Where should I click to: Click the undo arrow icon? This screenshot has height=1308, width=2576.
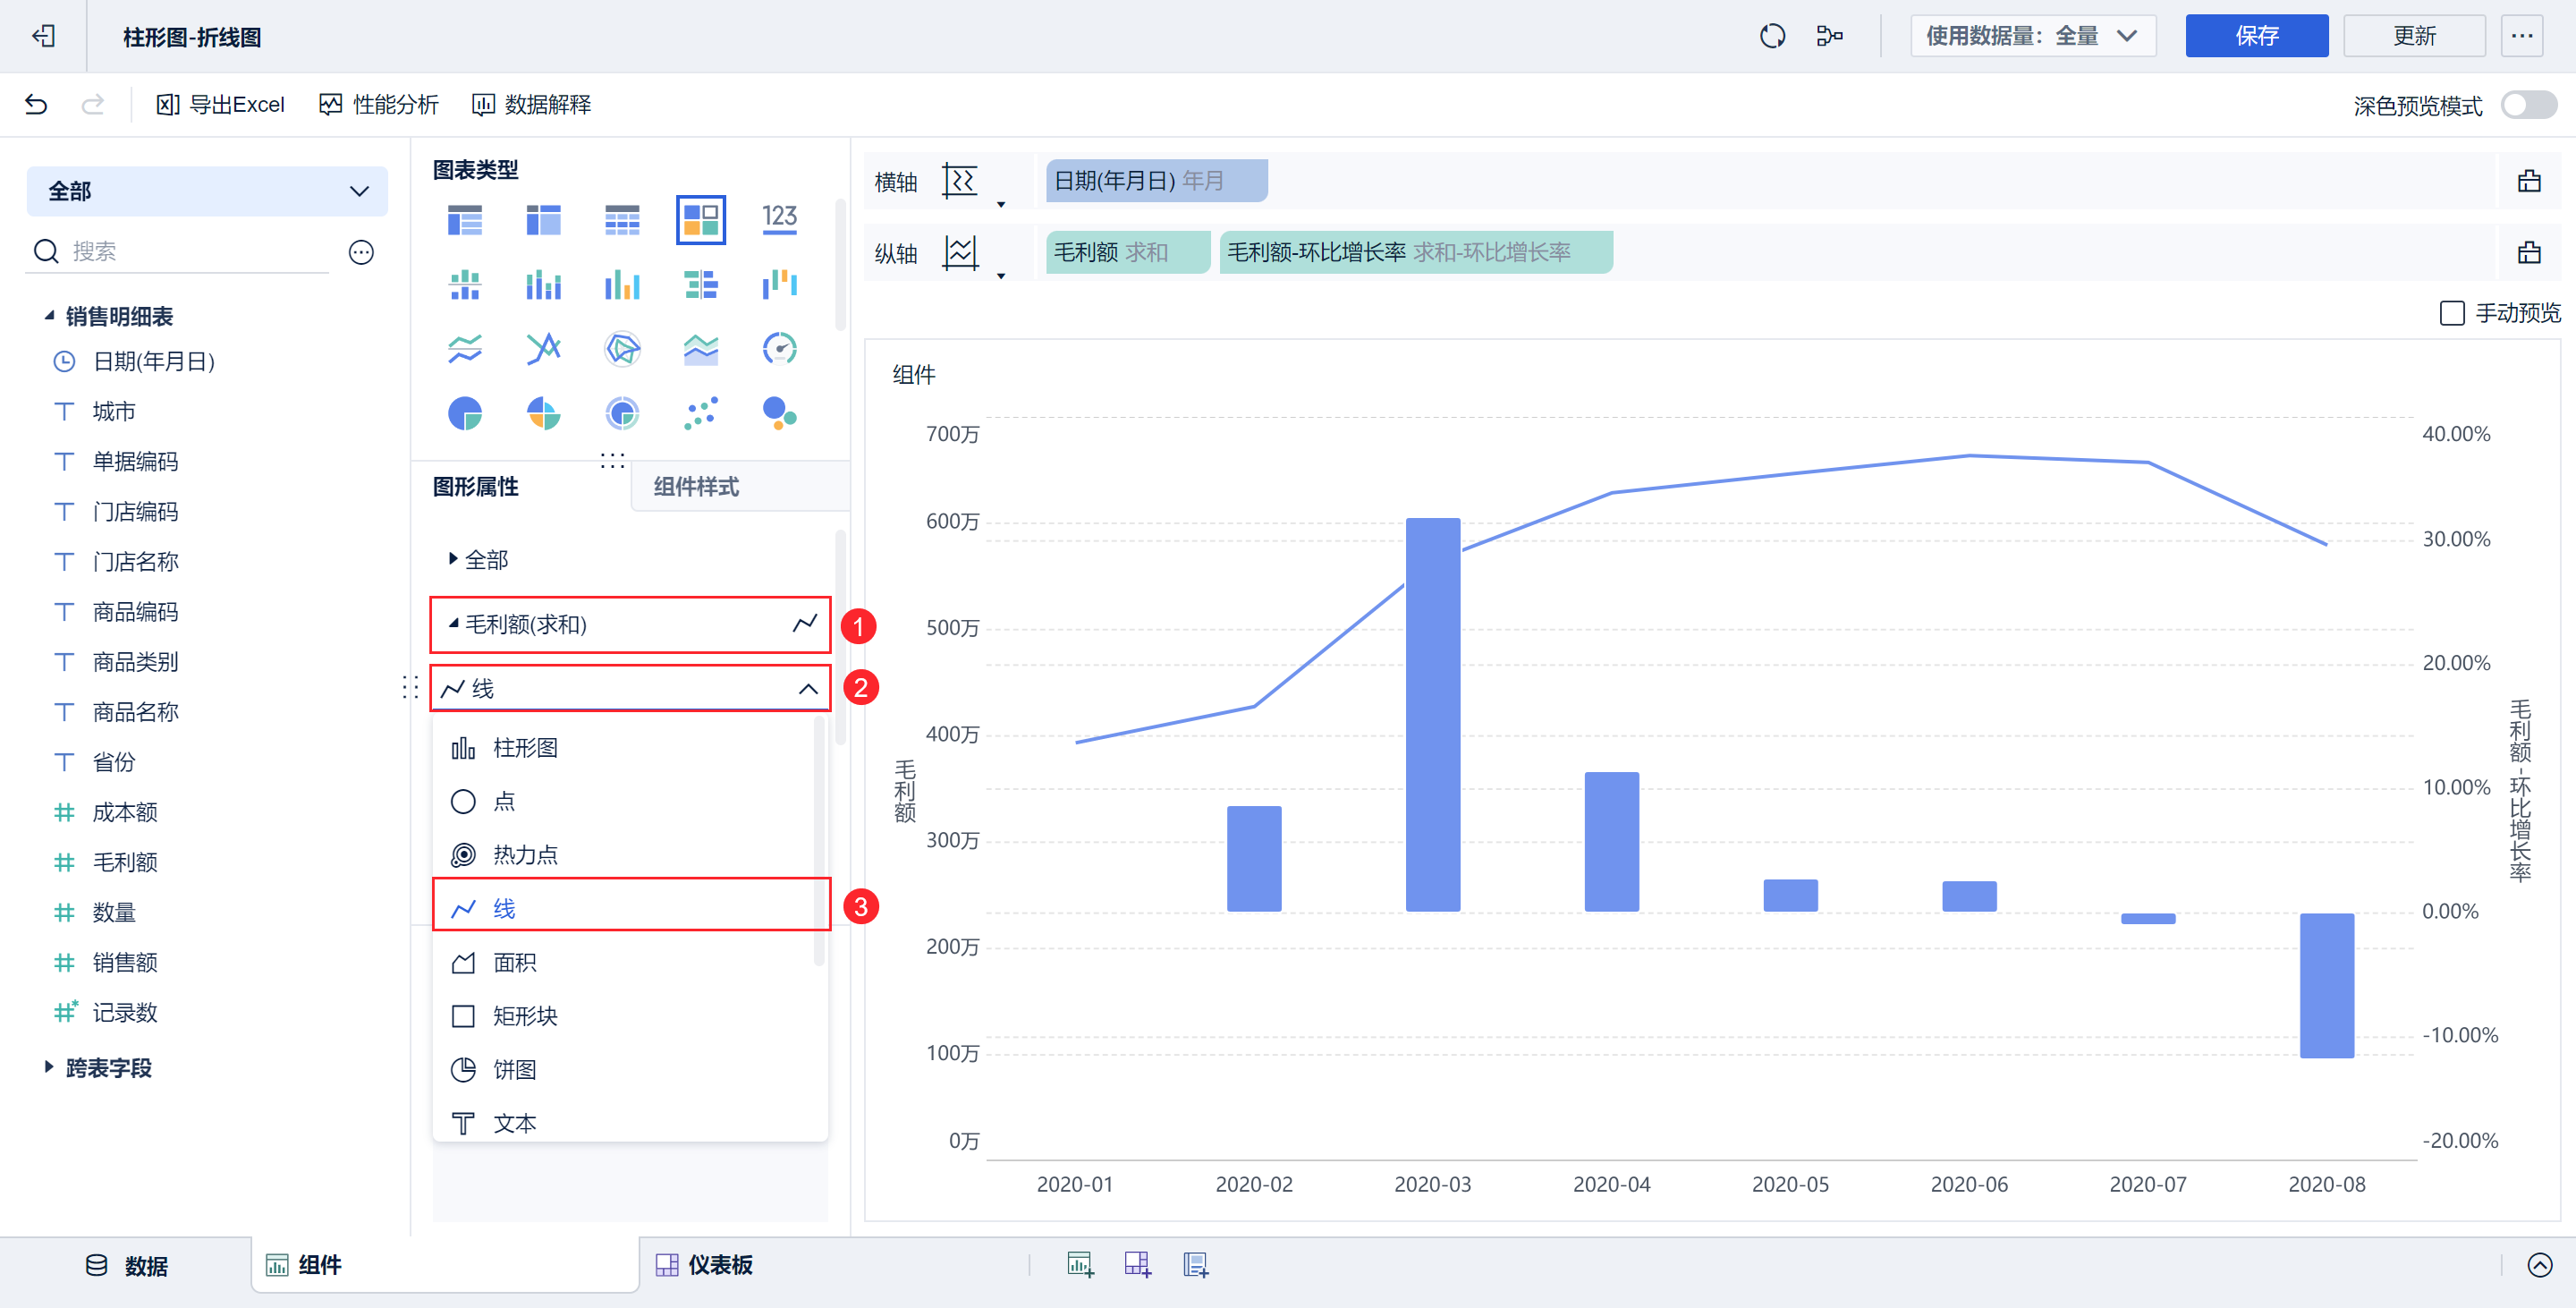36,105
